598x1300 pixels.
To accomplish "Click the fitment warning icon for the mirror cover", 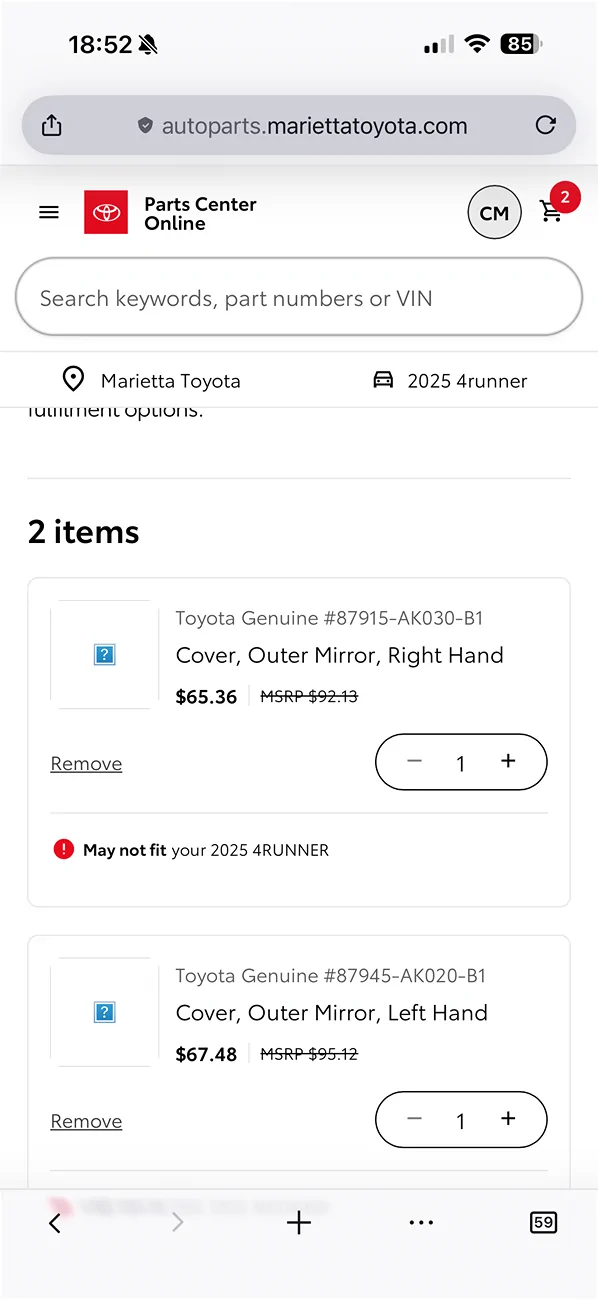I will coord(63,849).
